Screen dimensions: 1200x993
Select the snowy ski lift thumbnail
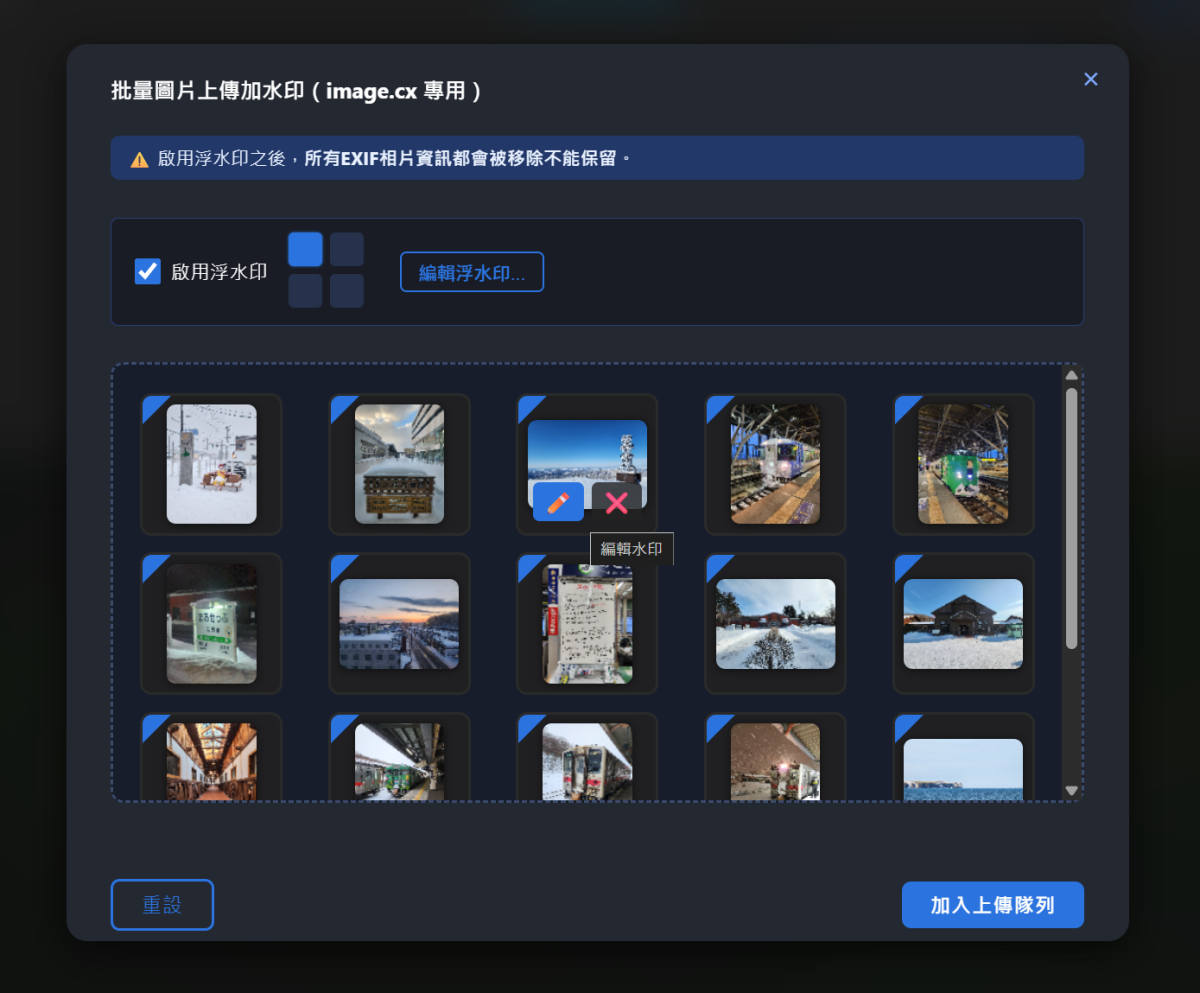pos(211,464)
